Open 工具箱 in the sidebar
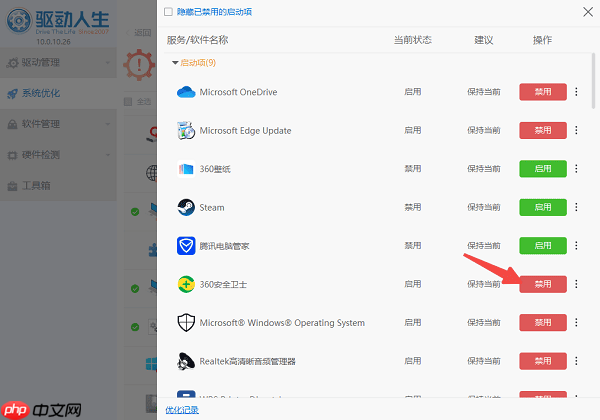 [x=58, y=186]
